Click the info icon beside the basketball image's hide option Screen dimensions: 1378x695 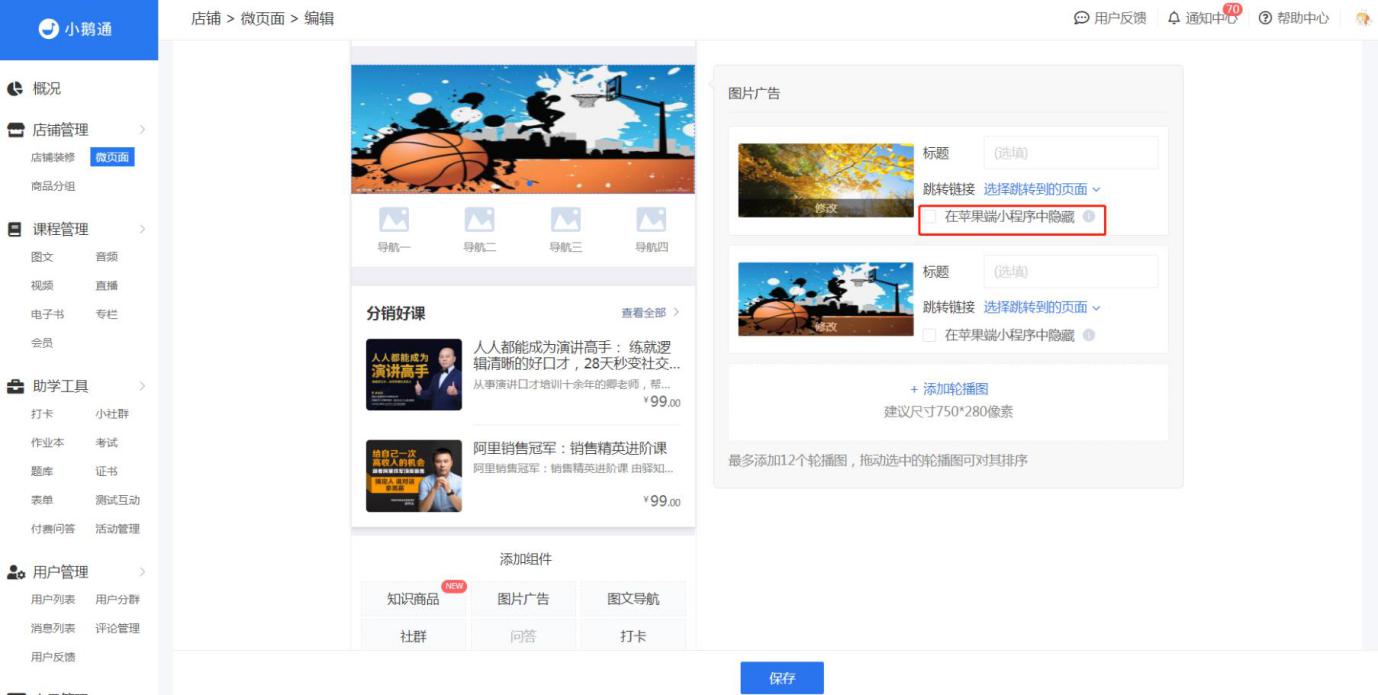(x=1089, y=335)
